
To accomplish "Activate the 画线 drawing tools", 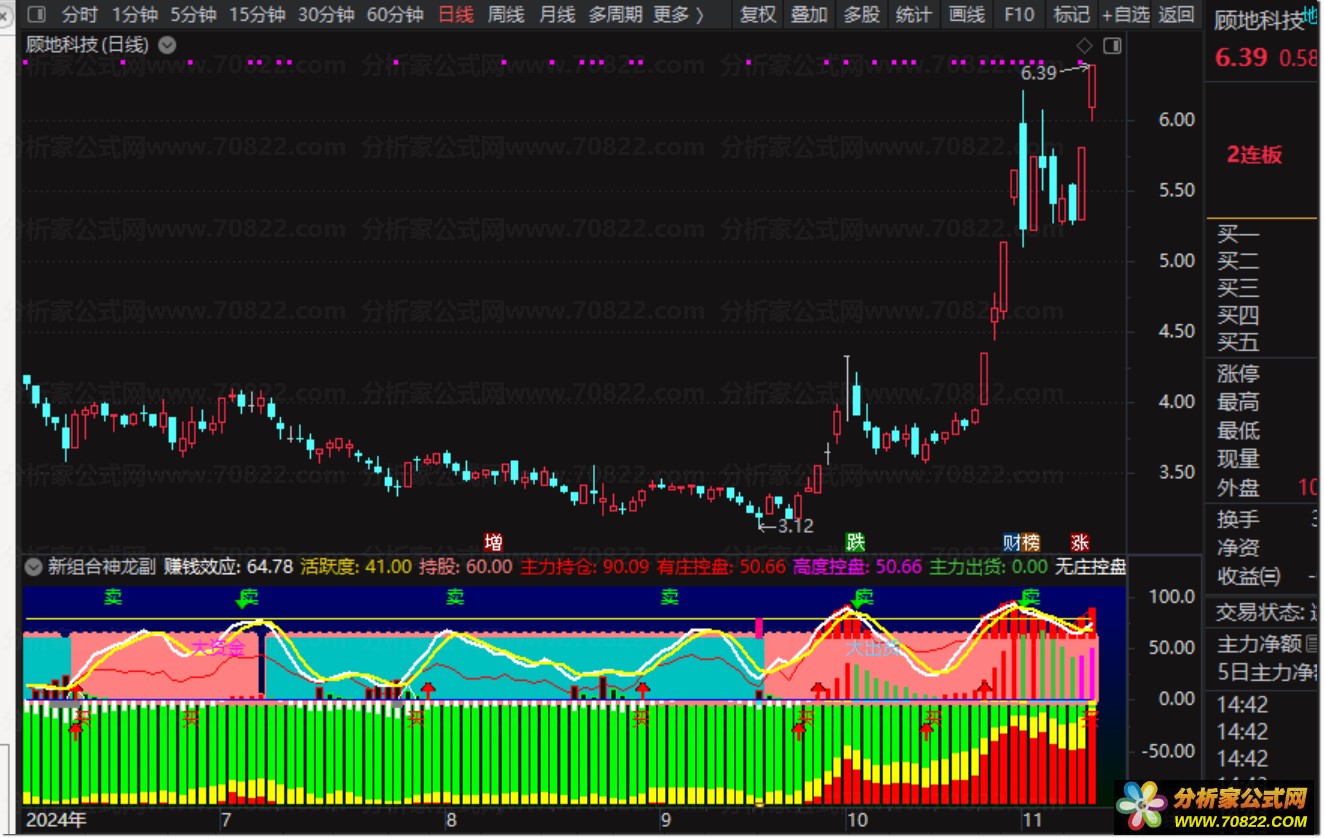I will [x=966, y=15].
